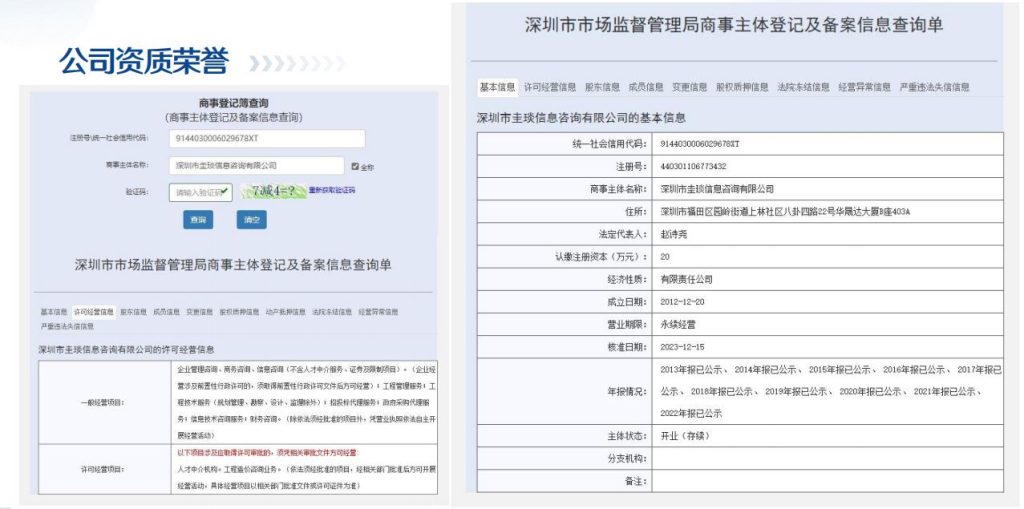This screenshot has height=509, width=1024.
Task: Open 法院冻结信息 tab in right panel
Action: pyautogui.click(x=803, y=87)
